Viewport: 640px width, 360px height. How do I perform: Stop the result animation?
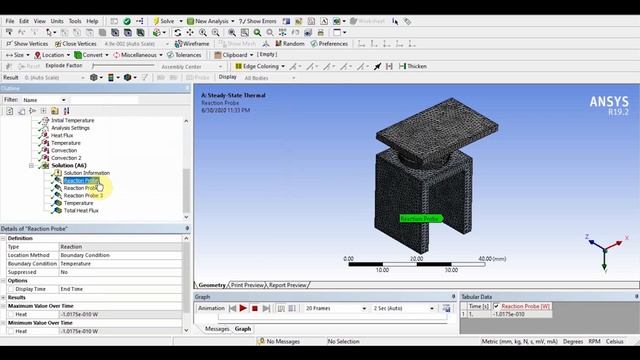(255, 309)
